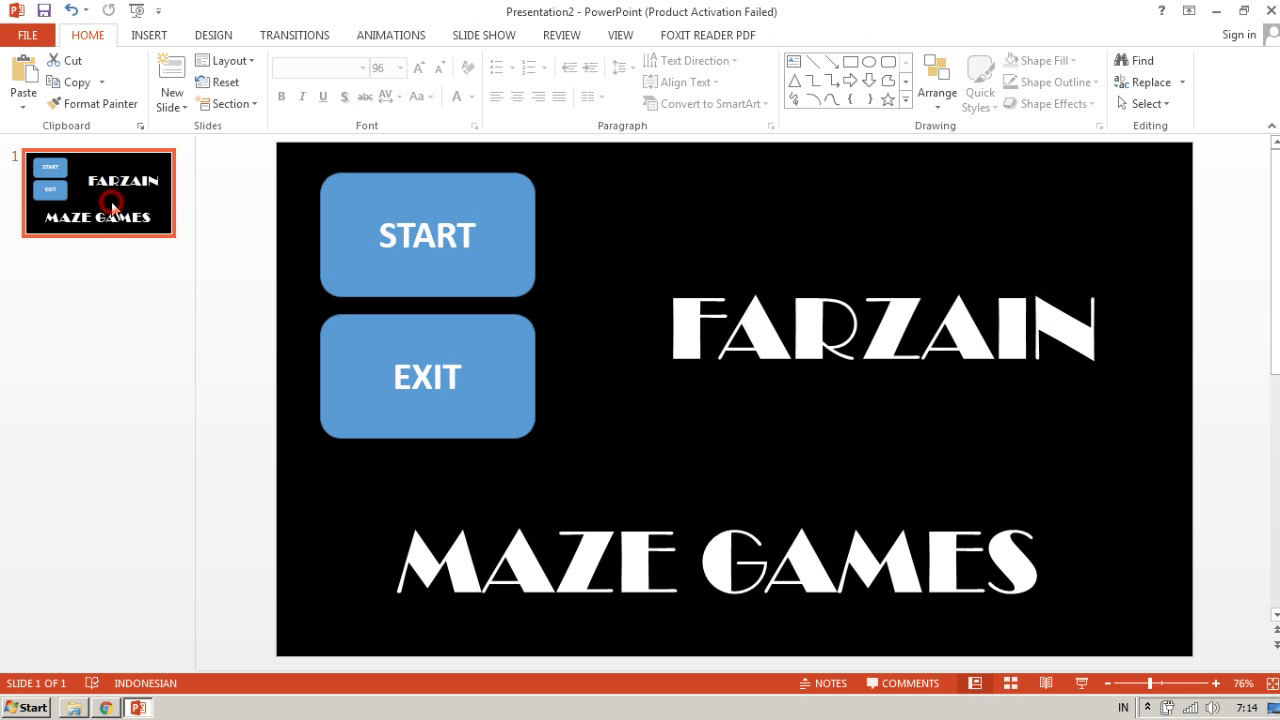This screenshot has height=720, width=1280.
Task: Toggle text shadow
Action: pos(344,97)
